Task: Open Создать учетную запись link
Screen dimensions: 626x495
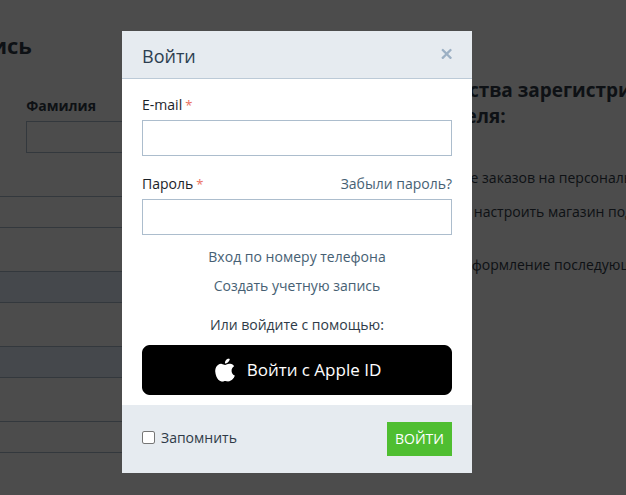Action: coord(297,286)
